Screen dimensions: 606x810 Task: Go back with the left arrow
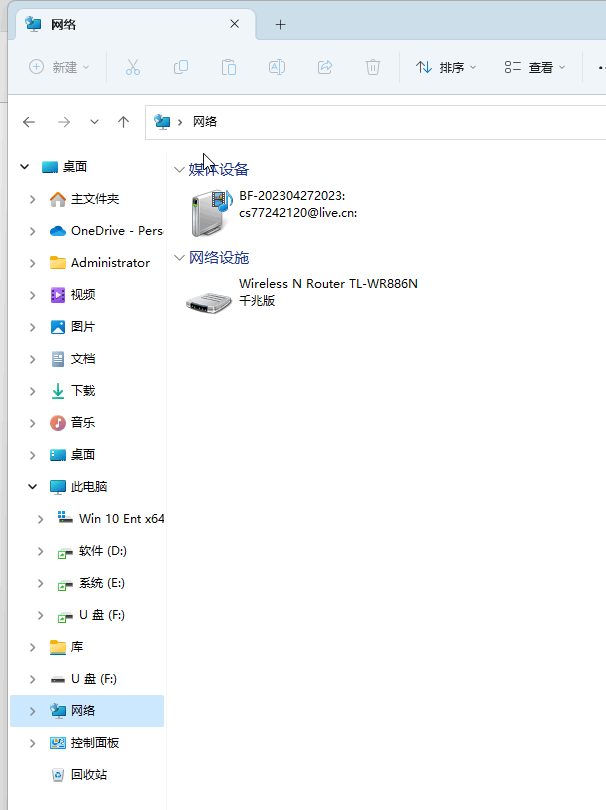(x=29, y=122)
